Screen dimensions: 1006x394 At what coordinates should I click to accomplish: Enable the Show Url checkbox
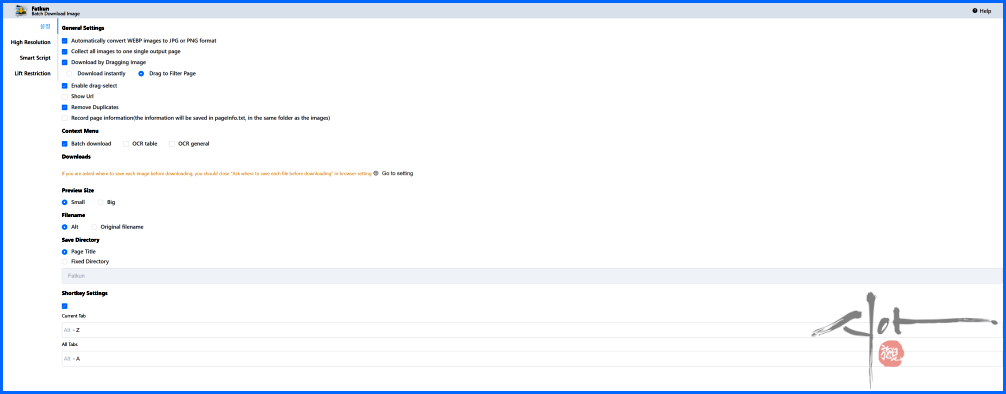pyautogui.click(x=64, y=96)
